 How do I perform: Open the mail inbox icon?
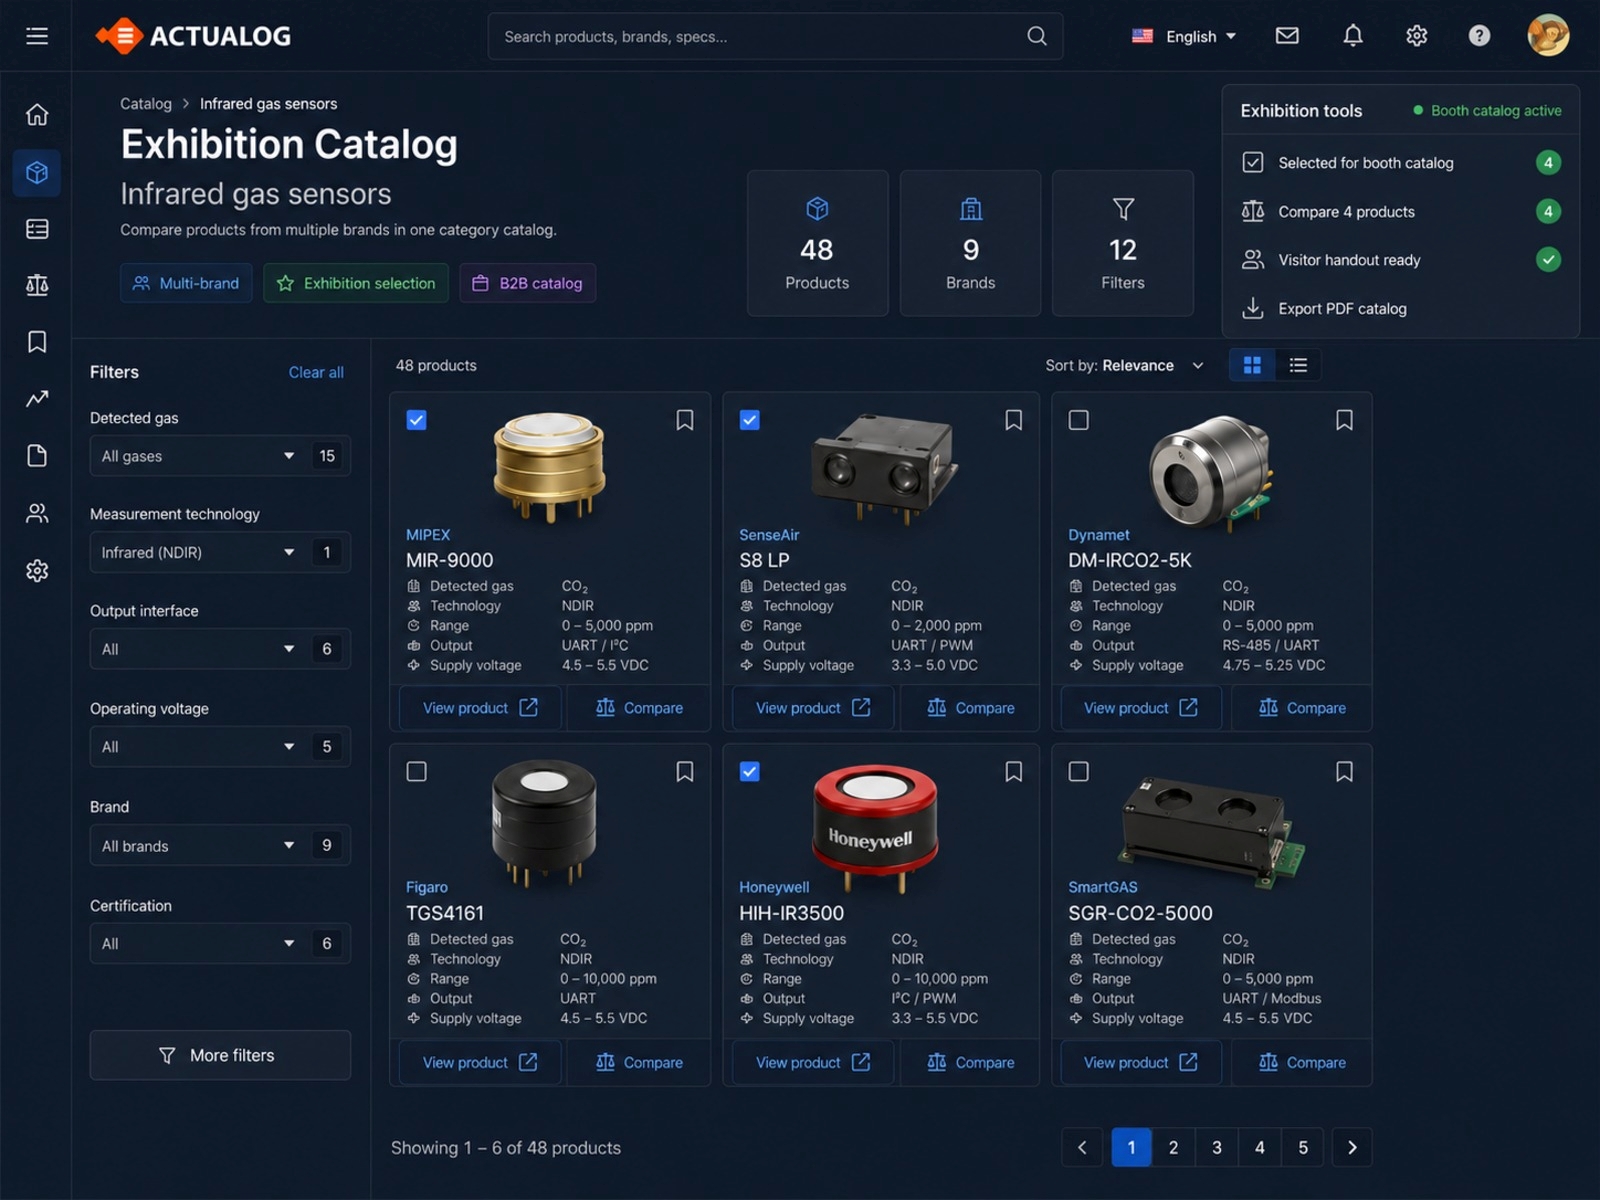[x=1287, y=36]
